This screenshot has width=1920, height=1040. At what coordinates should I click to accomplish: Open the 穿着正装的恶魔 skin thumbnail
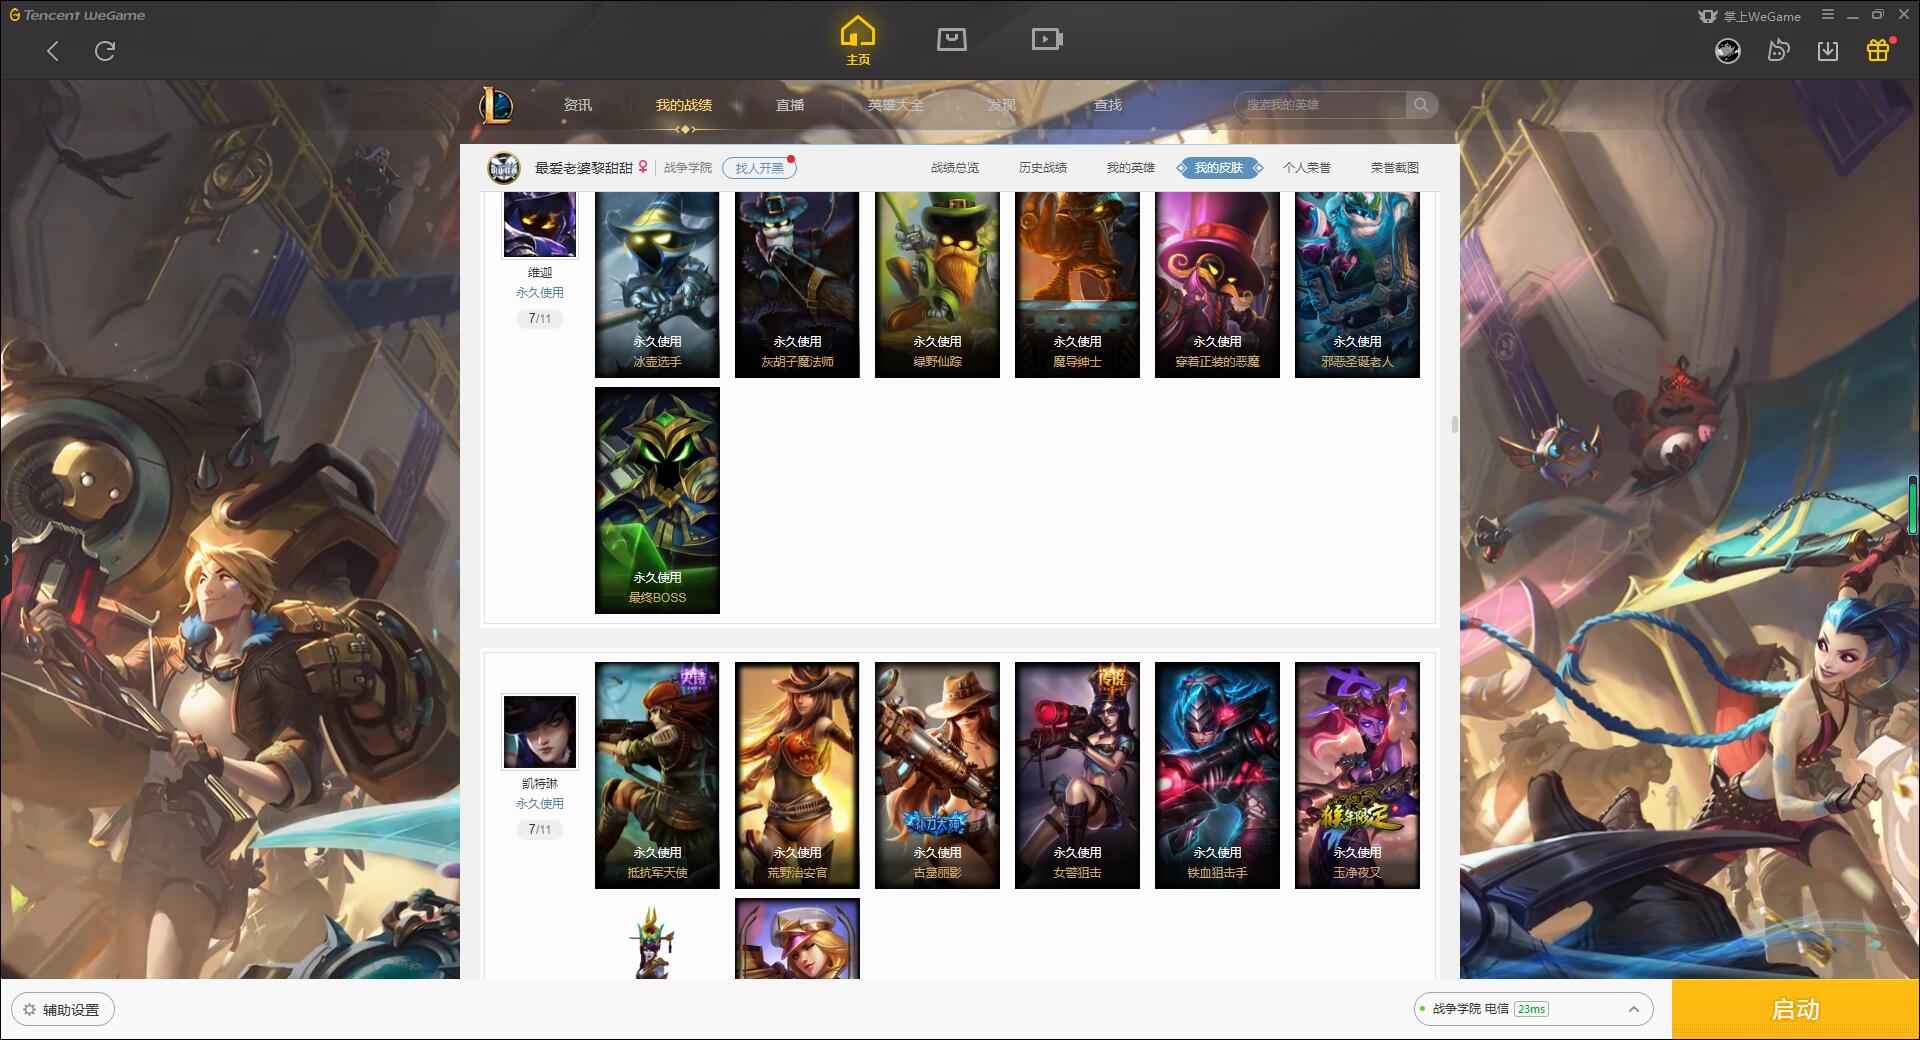pyautogui.click(x=1217, y=285)
